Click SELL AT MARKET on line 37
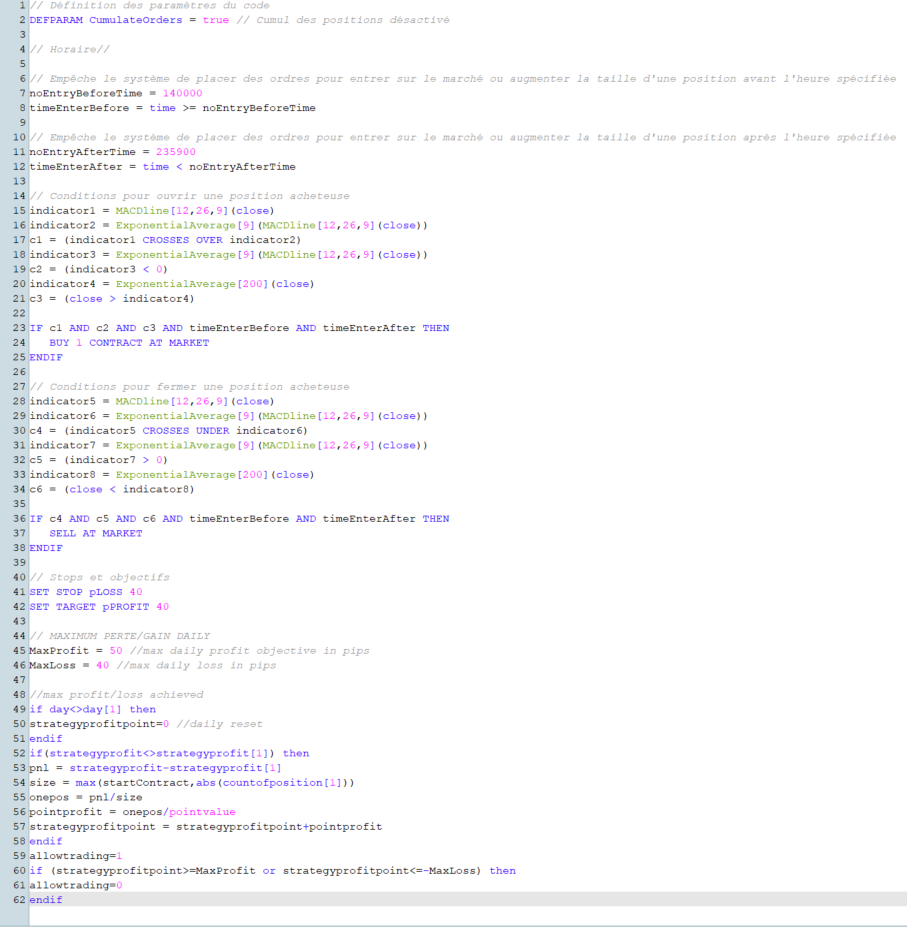The image size is (907, 927). [96, 533]
